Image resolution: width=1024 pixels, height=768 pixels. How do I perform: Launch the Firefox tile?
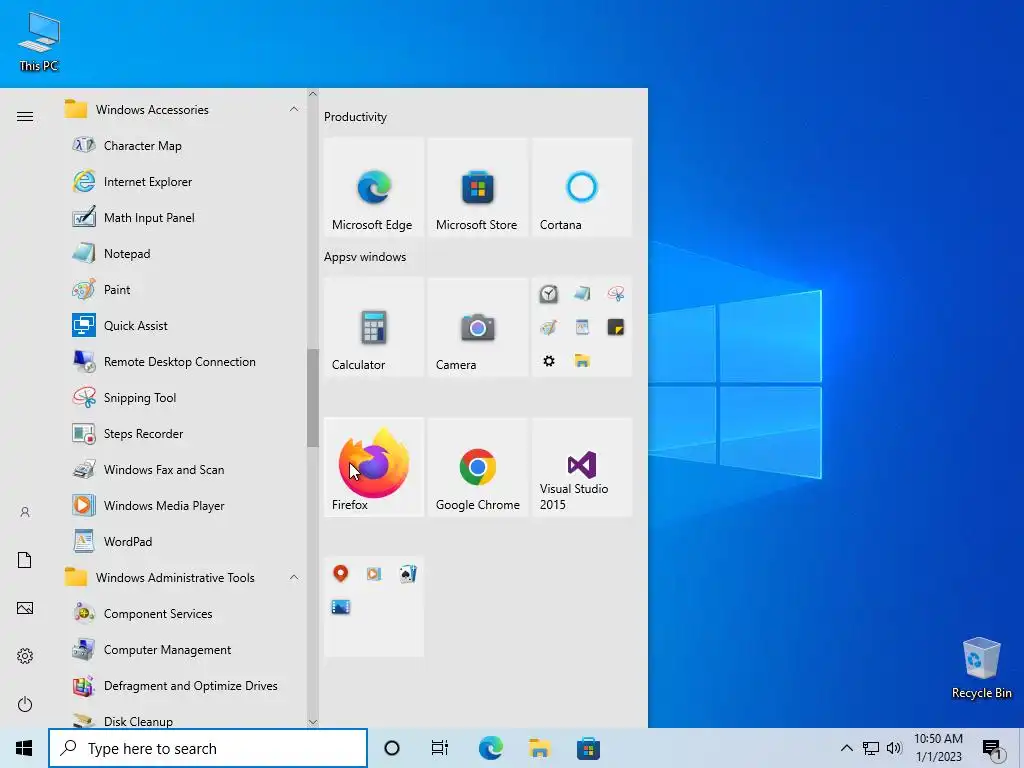point(374,467)
